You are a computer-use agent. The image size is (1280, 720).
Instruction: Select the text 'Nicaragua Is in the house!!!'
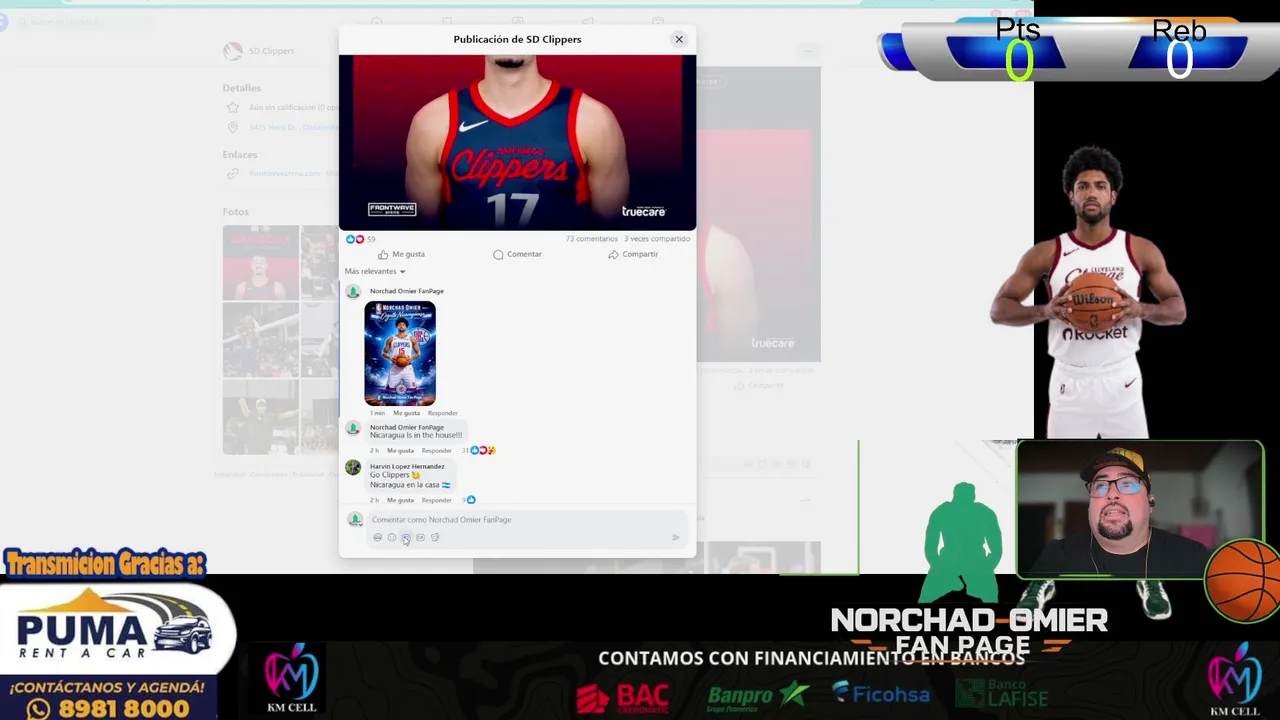click(x=416, y=435)
